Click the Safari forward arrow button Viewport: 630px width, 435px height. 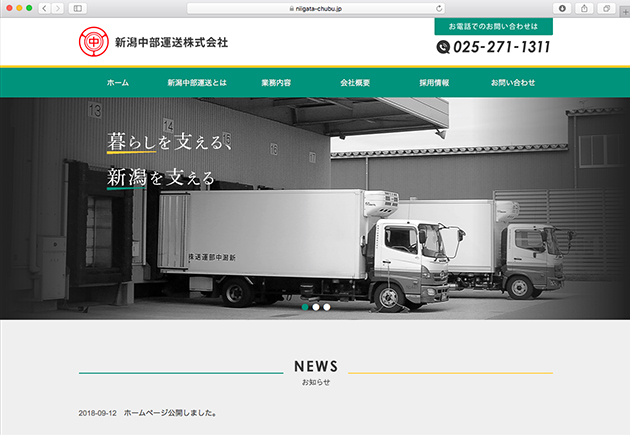pos(58,8)
